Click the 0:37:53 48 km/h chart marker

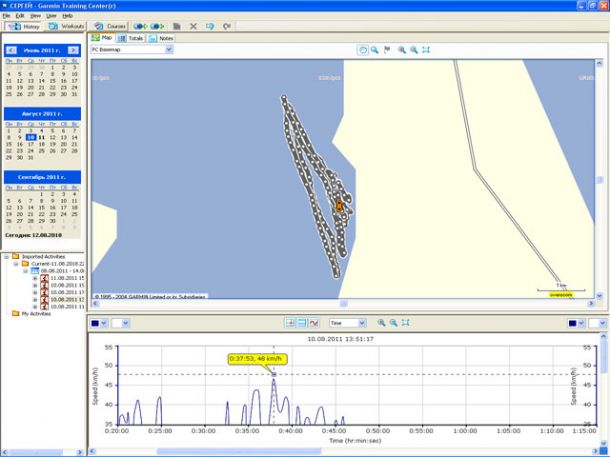257,358
